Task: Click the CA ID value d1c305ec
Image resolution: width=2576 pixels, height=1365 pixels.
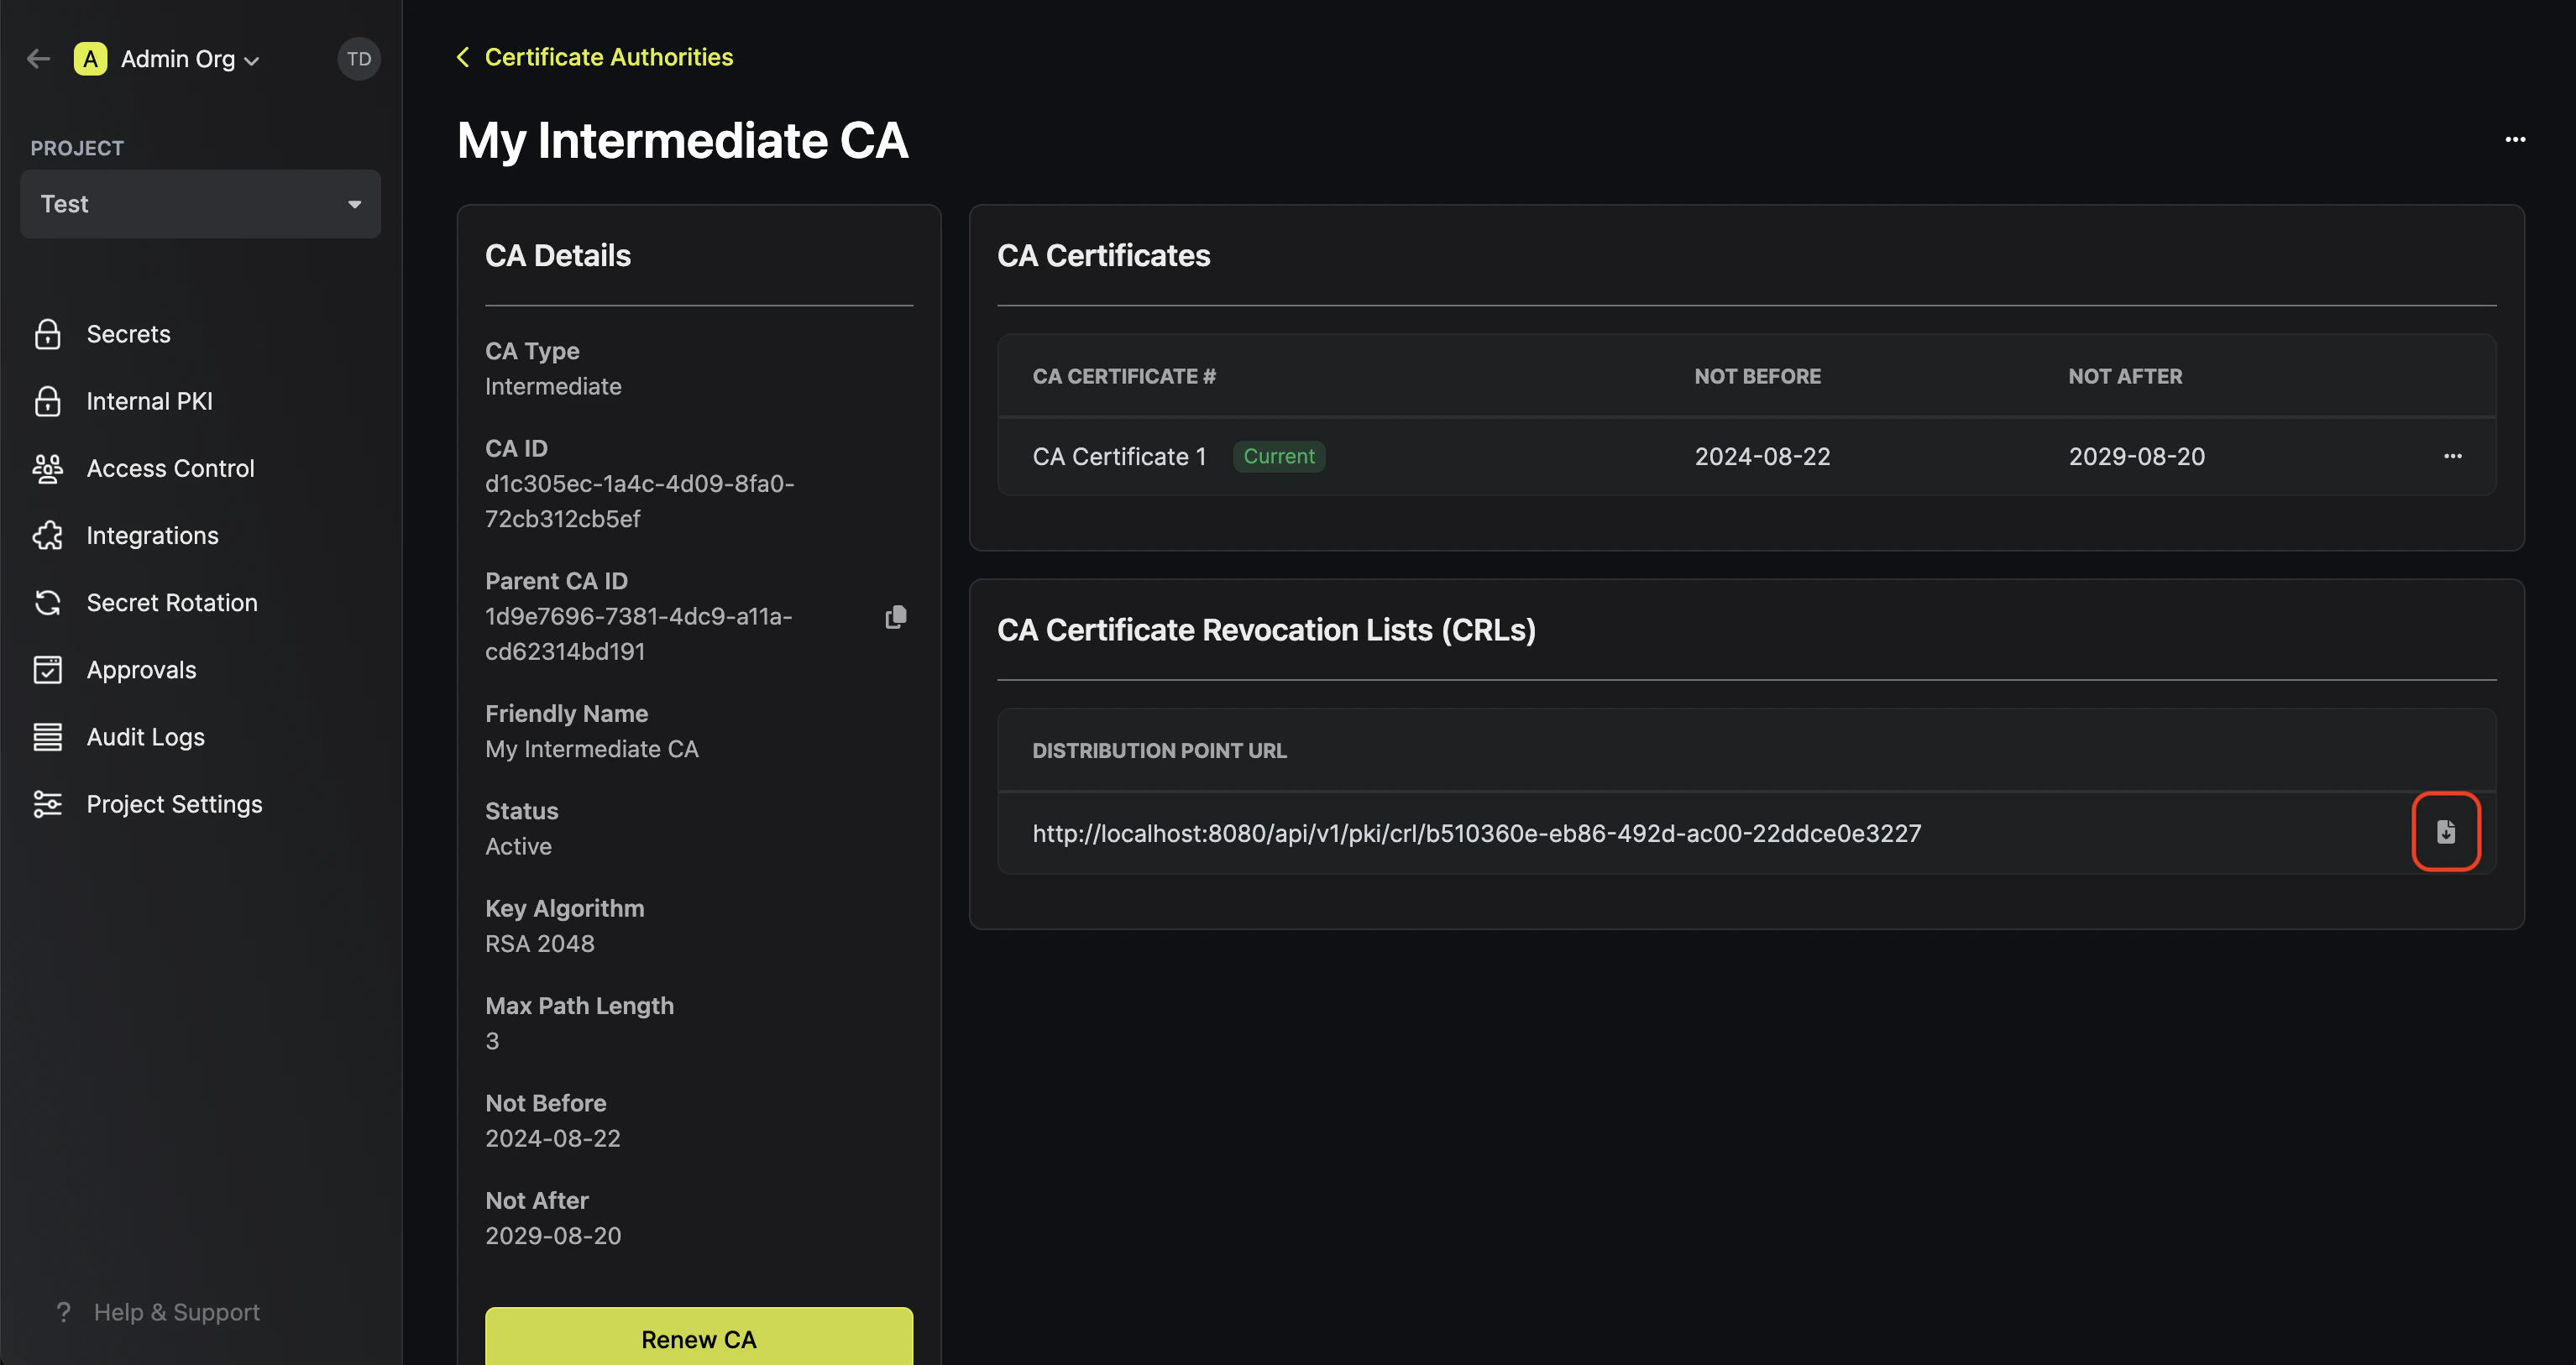Action: 639,501
